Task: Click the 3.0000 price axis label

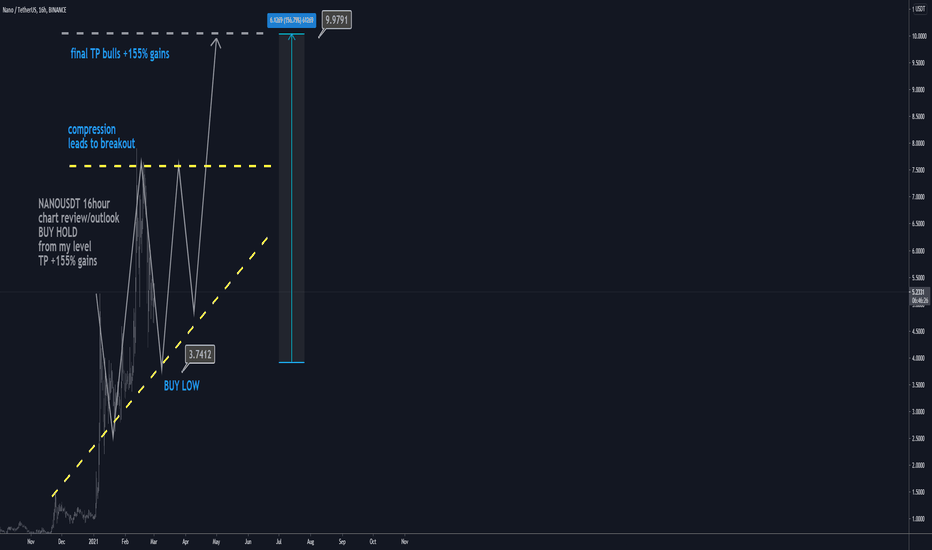Action: pos(919,411)
